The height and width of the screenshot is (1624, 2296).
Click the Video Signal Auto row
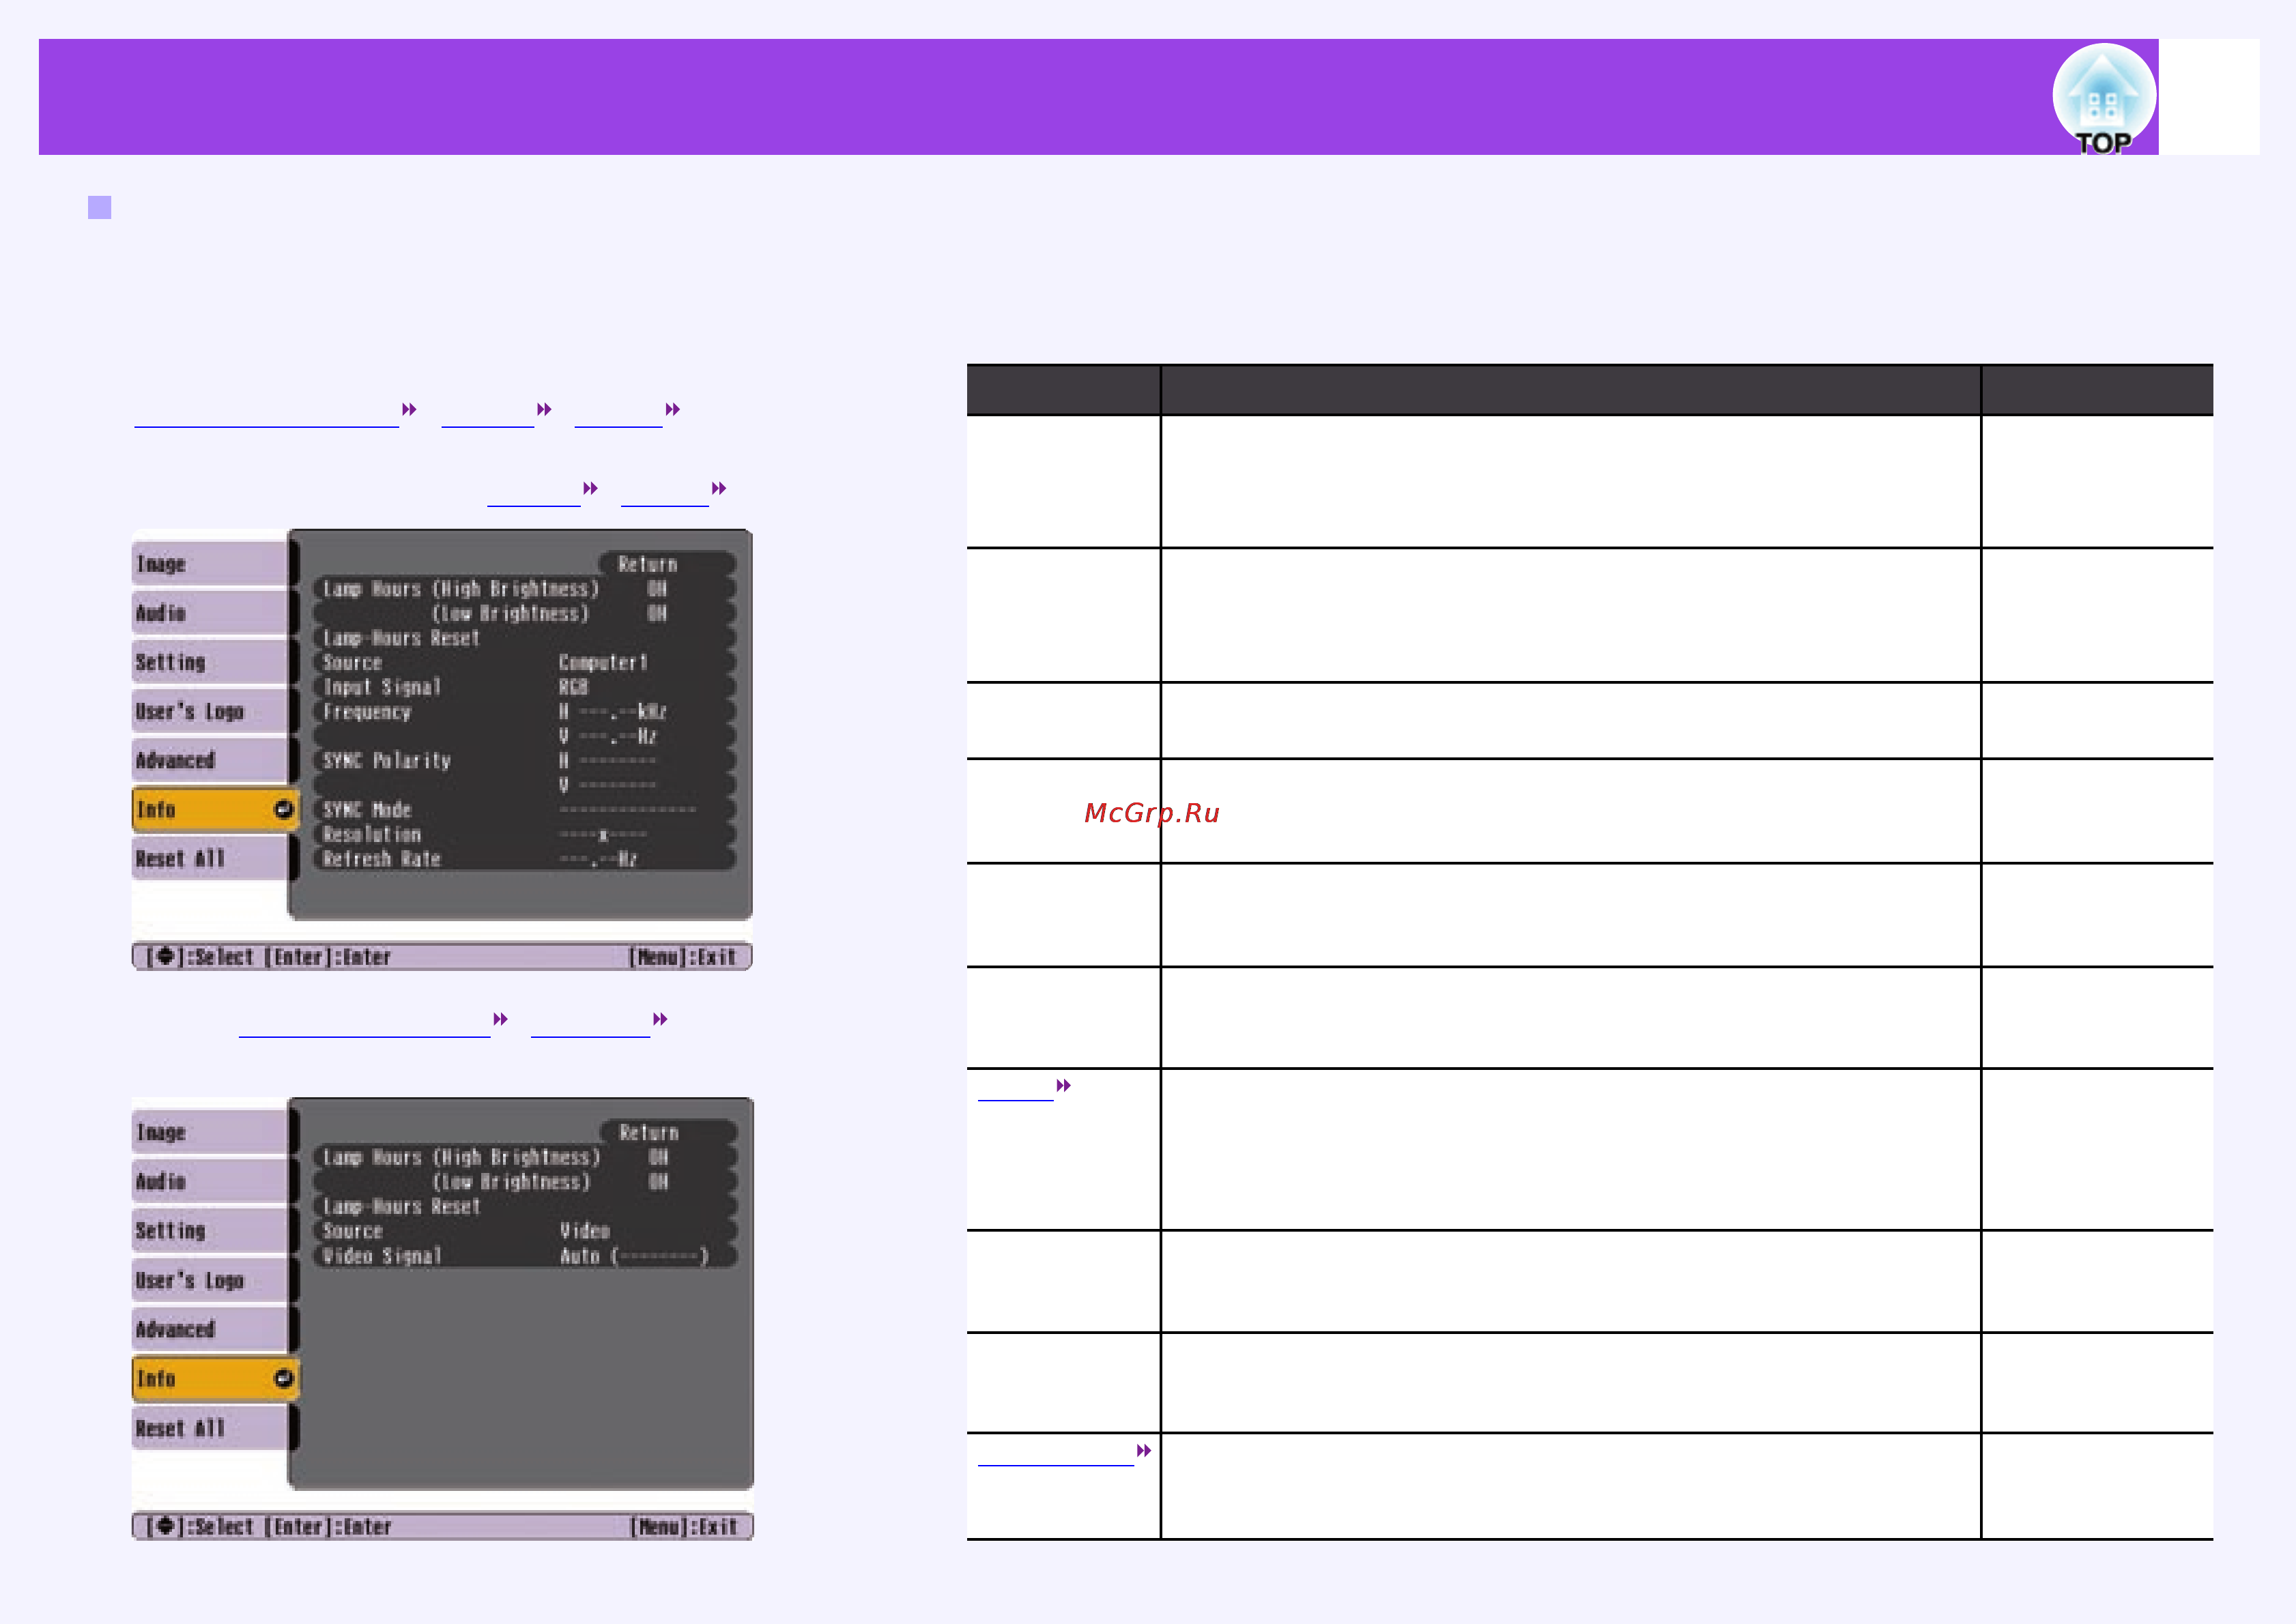tap(526, 1256)
